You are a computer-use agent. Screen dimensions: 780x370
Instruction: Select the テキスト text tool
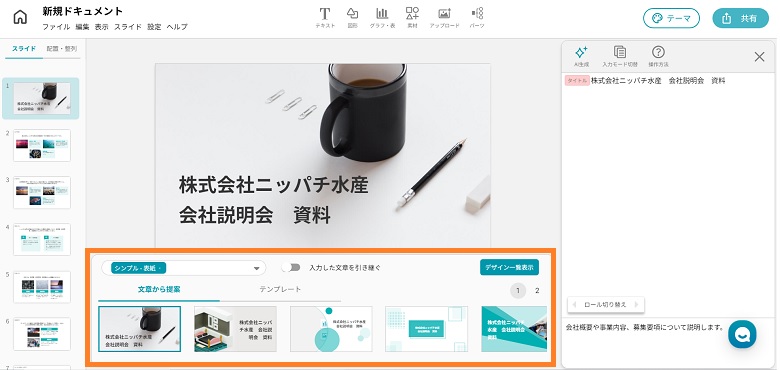pos(325,18)
